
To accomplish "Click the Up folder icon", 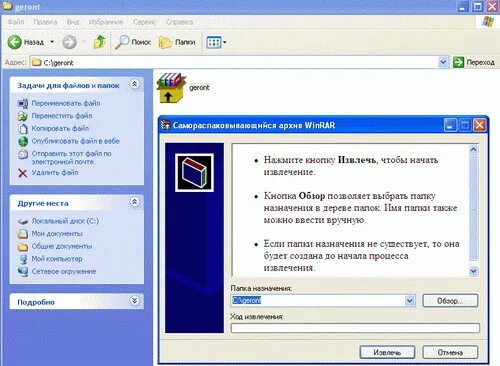I will point(99,42).
